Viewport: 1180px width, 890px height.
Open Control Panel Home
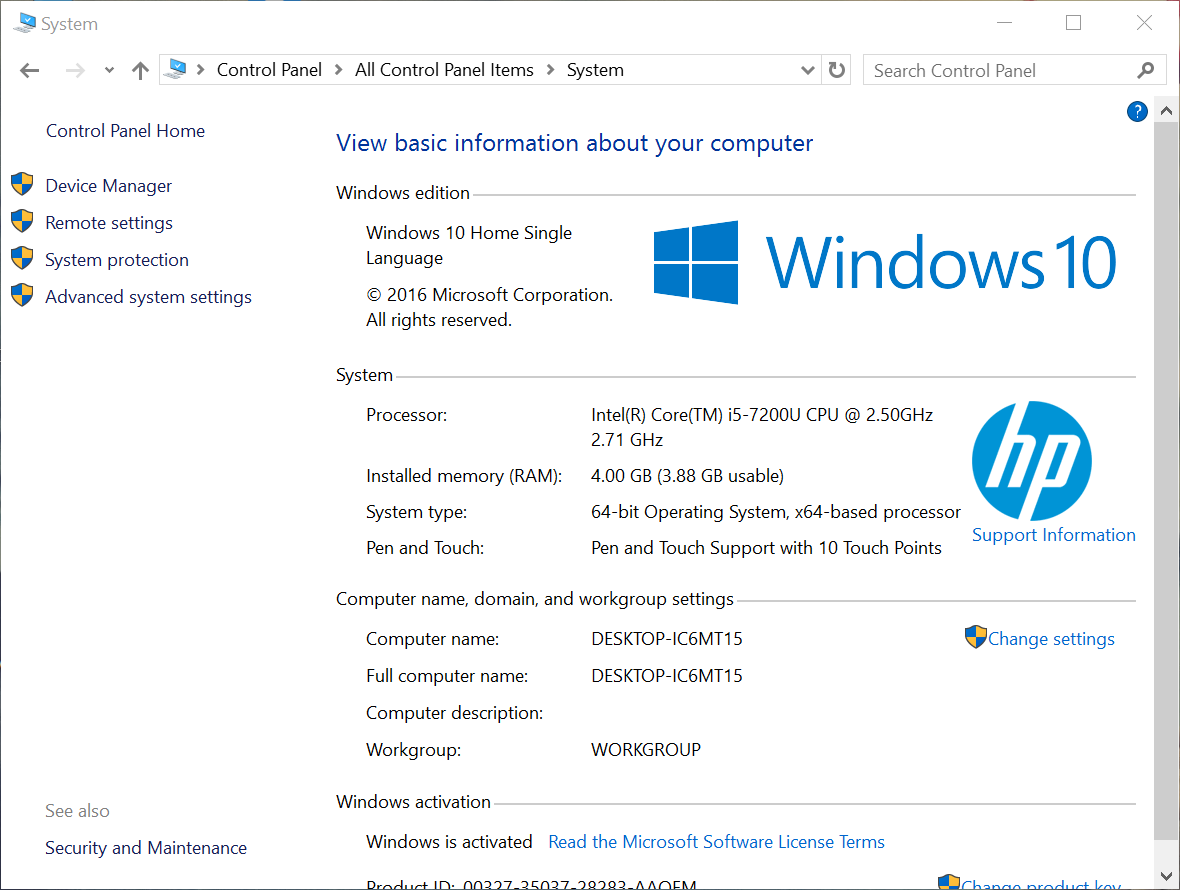125,131
